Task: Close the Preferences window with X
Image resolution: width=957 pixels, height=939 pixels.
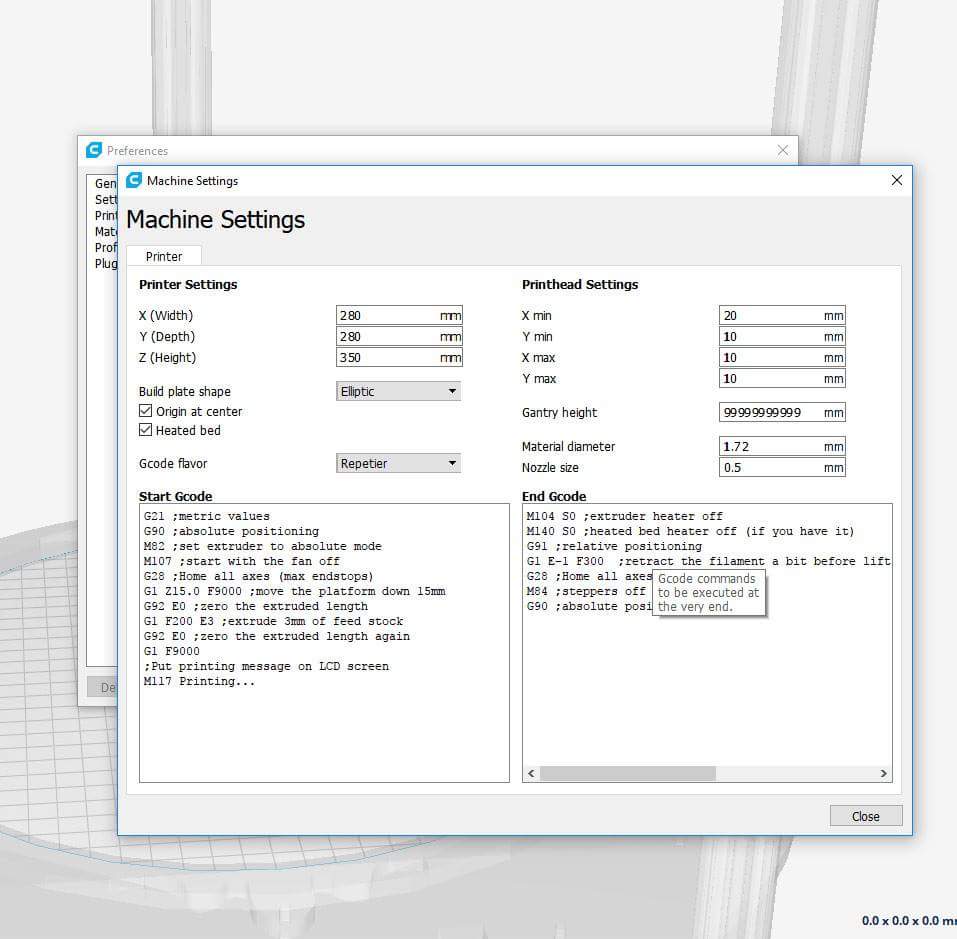Action: [x=783, y=150]
